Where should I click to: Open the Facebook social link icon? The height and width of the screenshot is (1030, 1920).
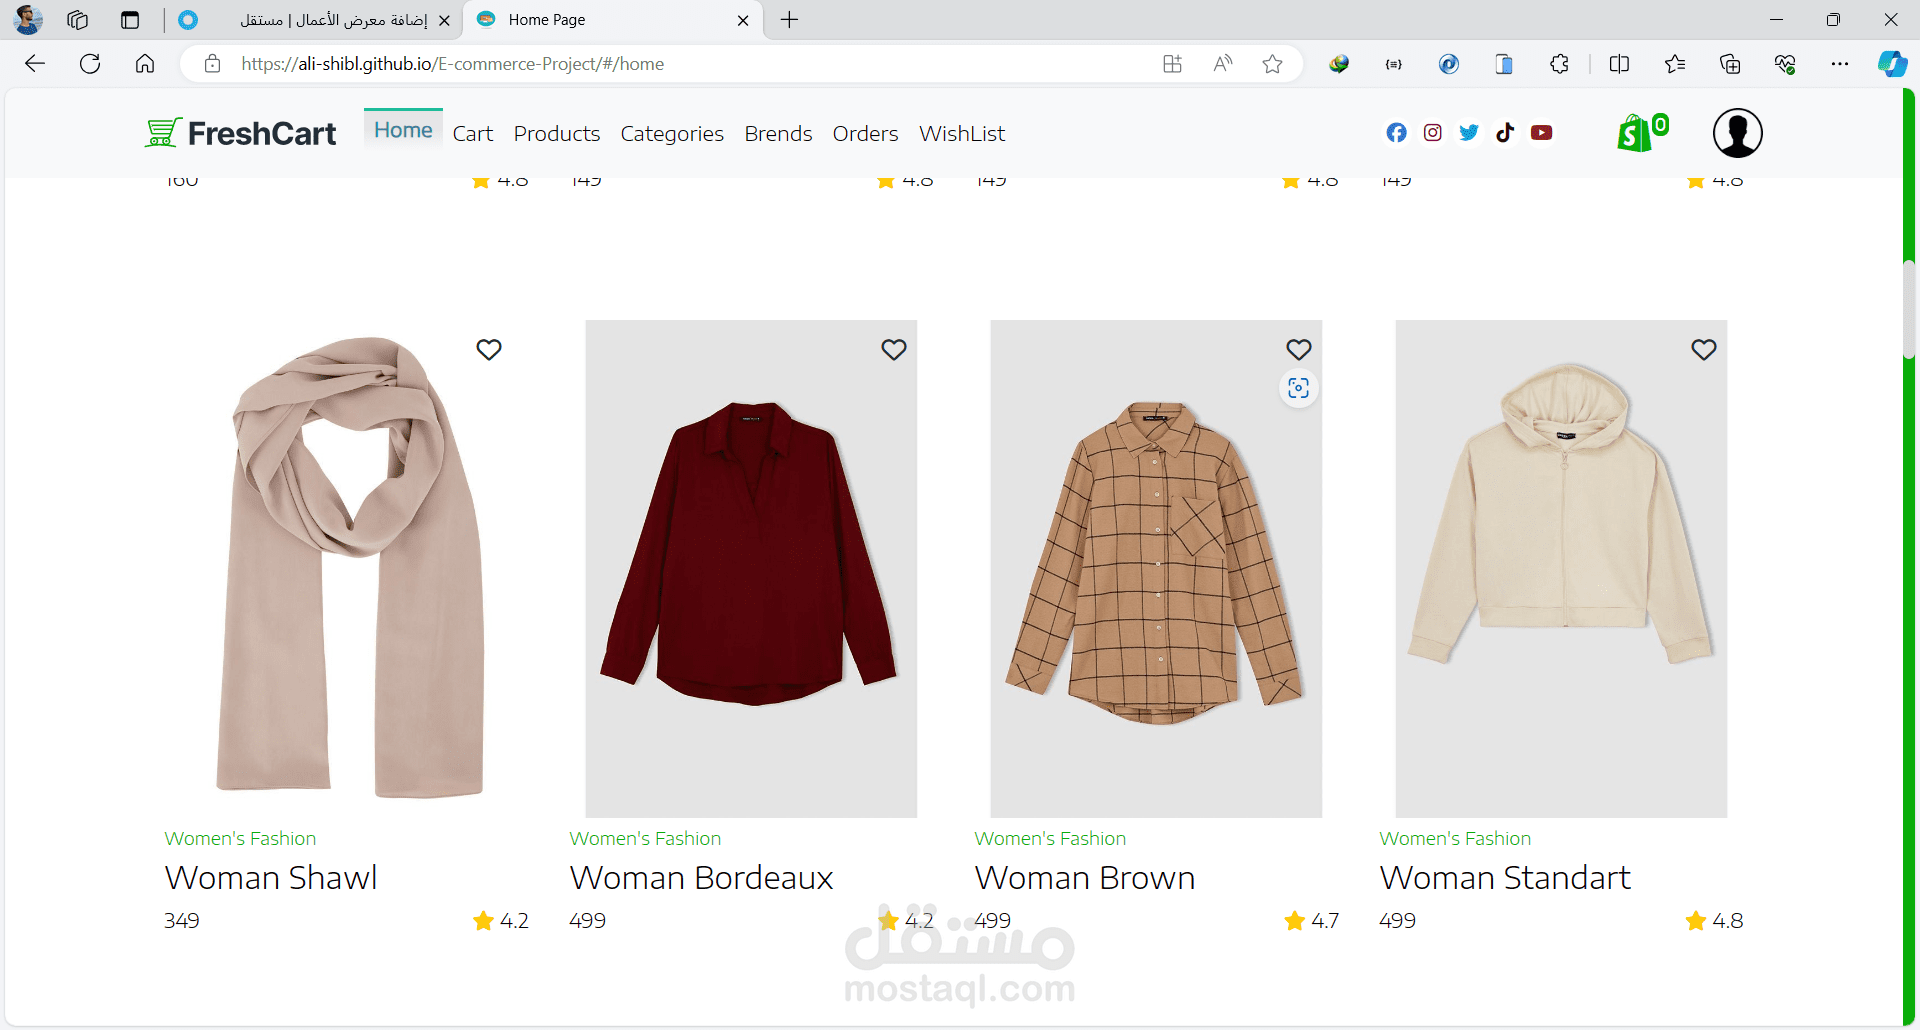(x=1397, y=133)
